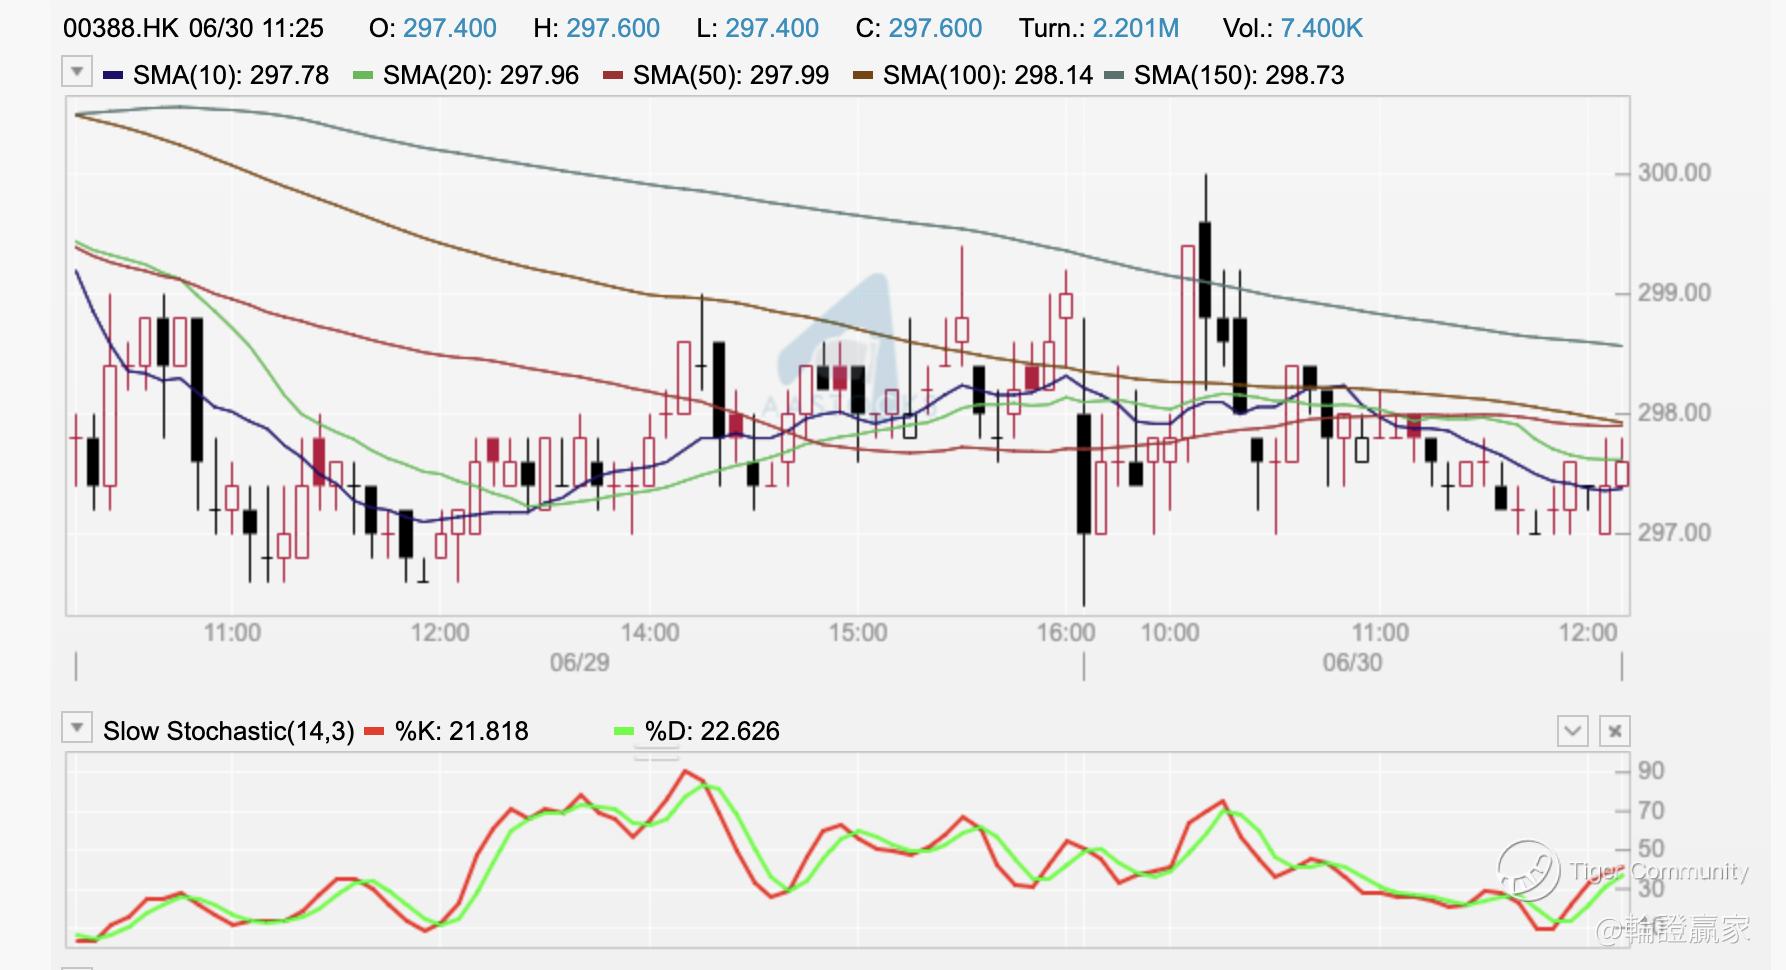This screenshot has height=970, width=1786.
Task: Select the SMA(100): 298.14 legend label
Action: click(988, 75)
